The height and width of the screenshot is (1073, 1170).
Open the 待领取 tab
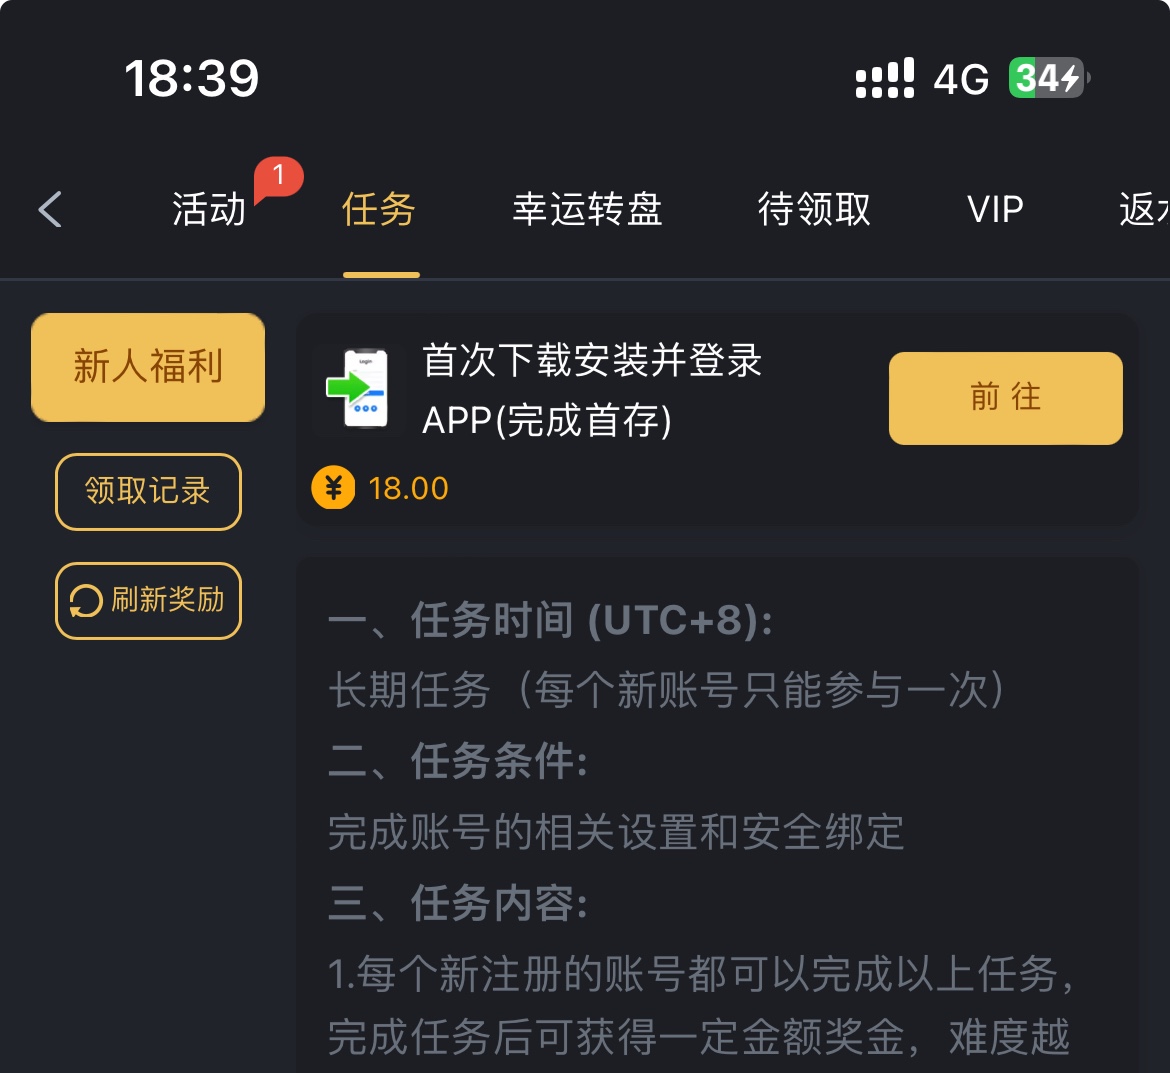click(x=814, y=210)
